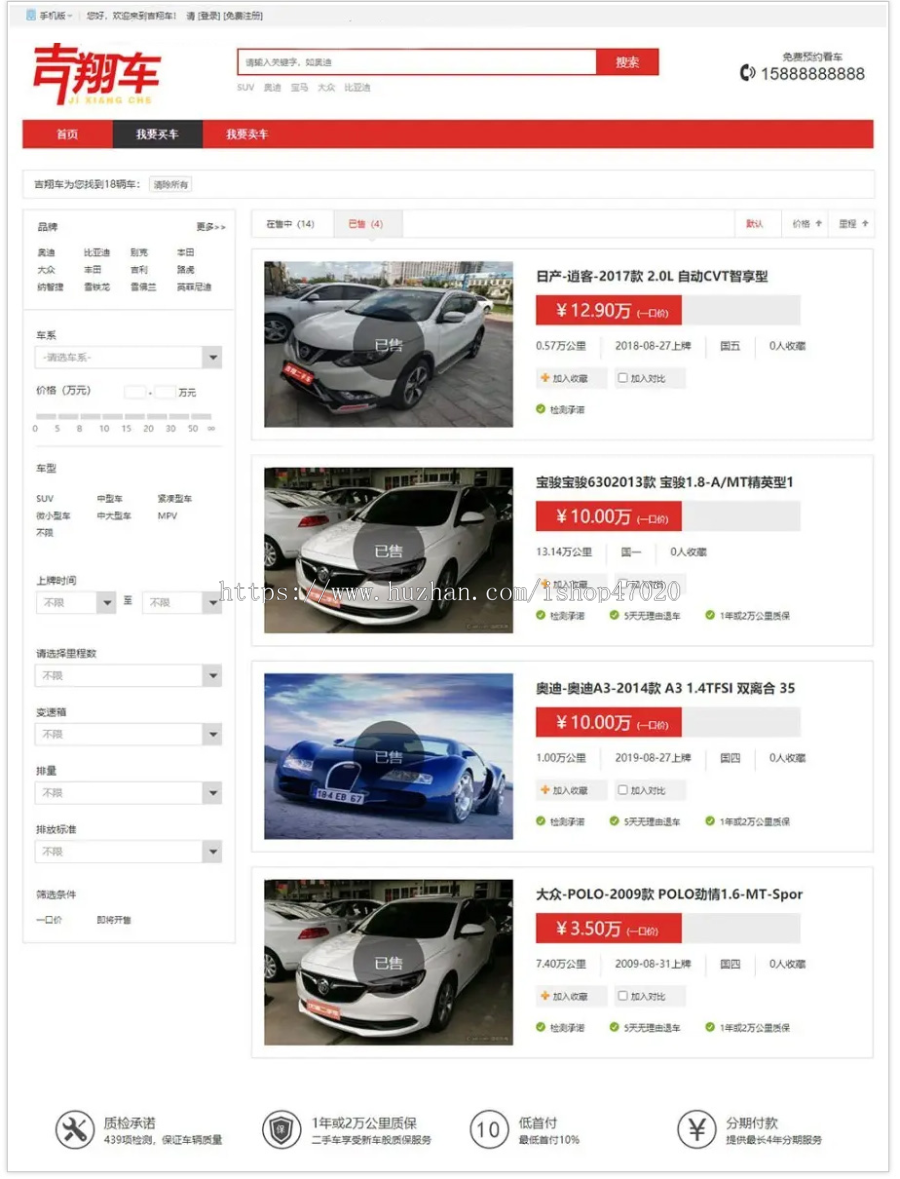Viewport: 900px width, 1179px height.
Task: Click the 已售 badge on the 奥迪A3 photo
Action: coord(389,756)
